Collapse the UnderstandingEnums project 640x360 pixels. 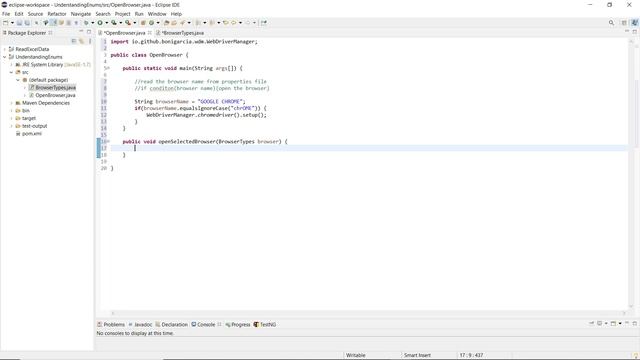click(x=4, y=57)
